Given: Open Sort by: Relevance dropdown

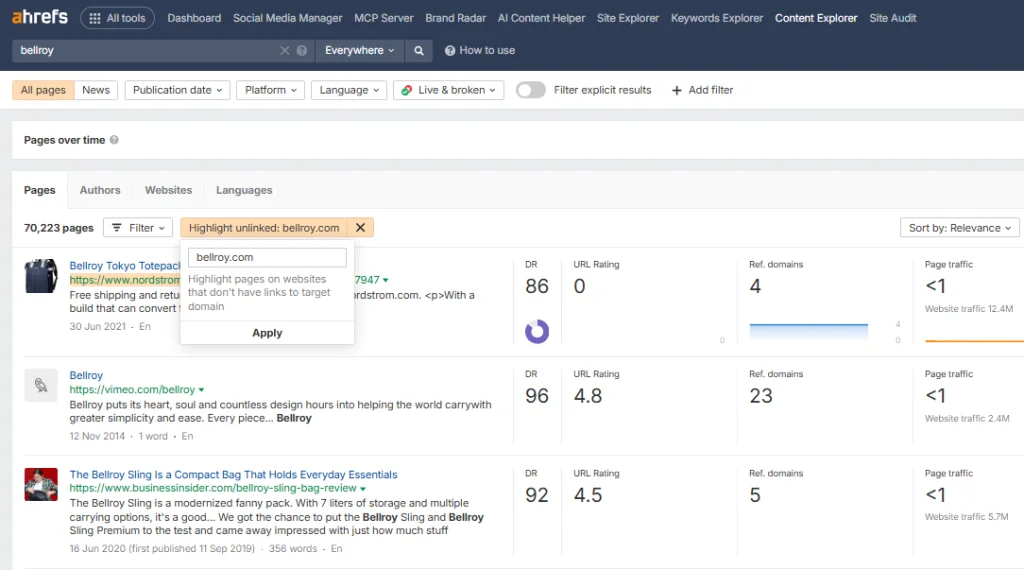Looking at the screenshot, I should point(959,228).
